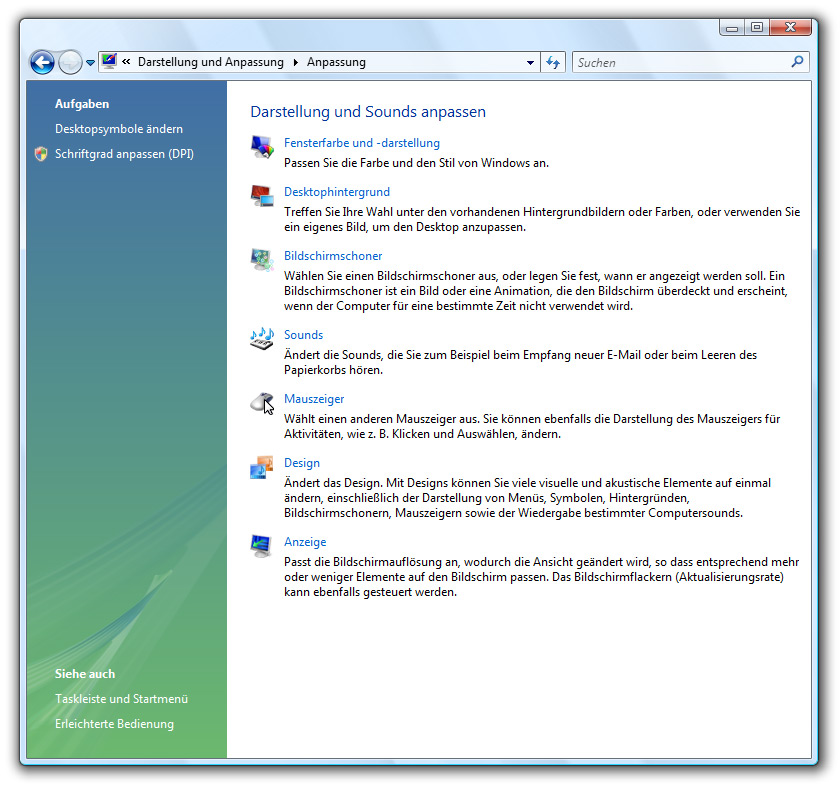Viewport: 840px width, 787px height.
Task: Open the recent pages dropdown arrow
Action: pyautogui.click(x=91, y=63)
